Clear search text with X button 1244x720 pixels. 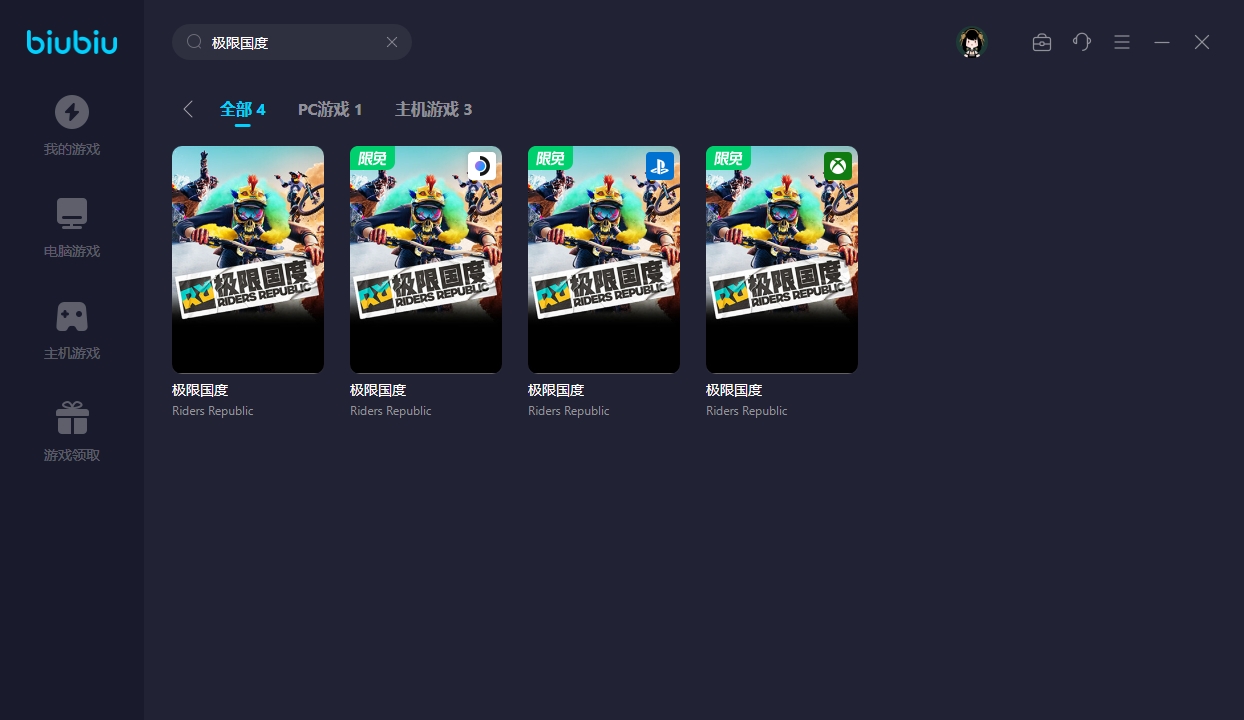pyautogui.click(x=392, y=42)
